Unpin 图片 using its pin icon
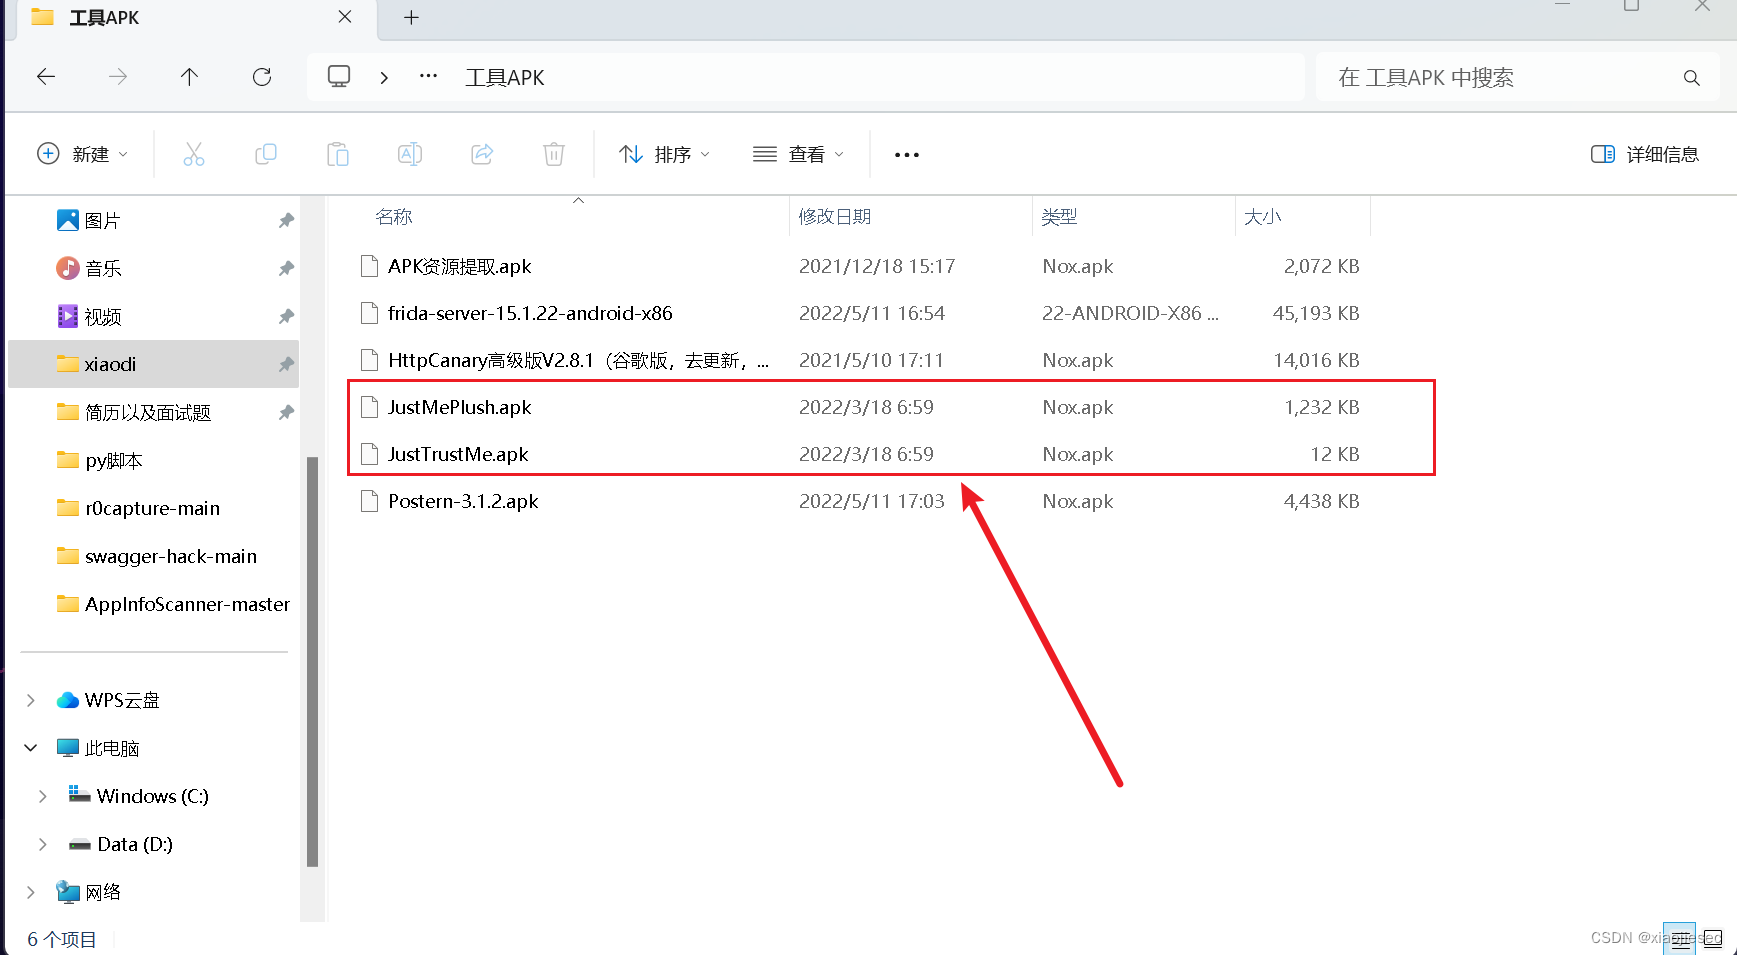The width and height of the screenshot is (1737, 955). 286,220
